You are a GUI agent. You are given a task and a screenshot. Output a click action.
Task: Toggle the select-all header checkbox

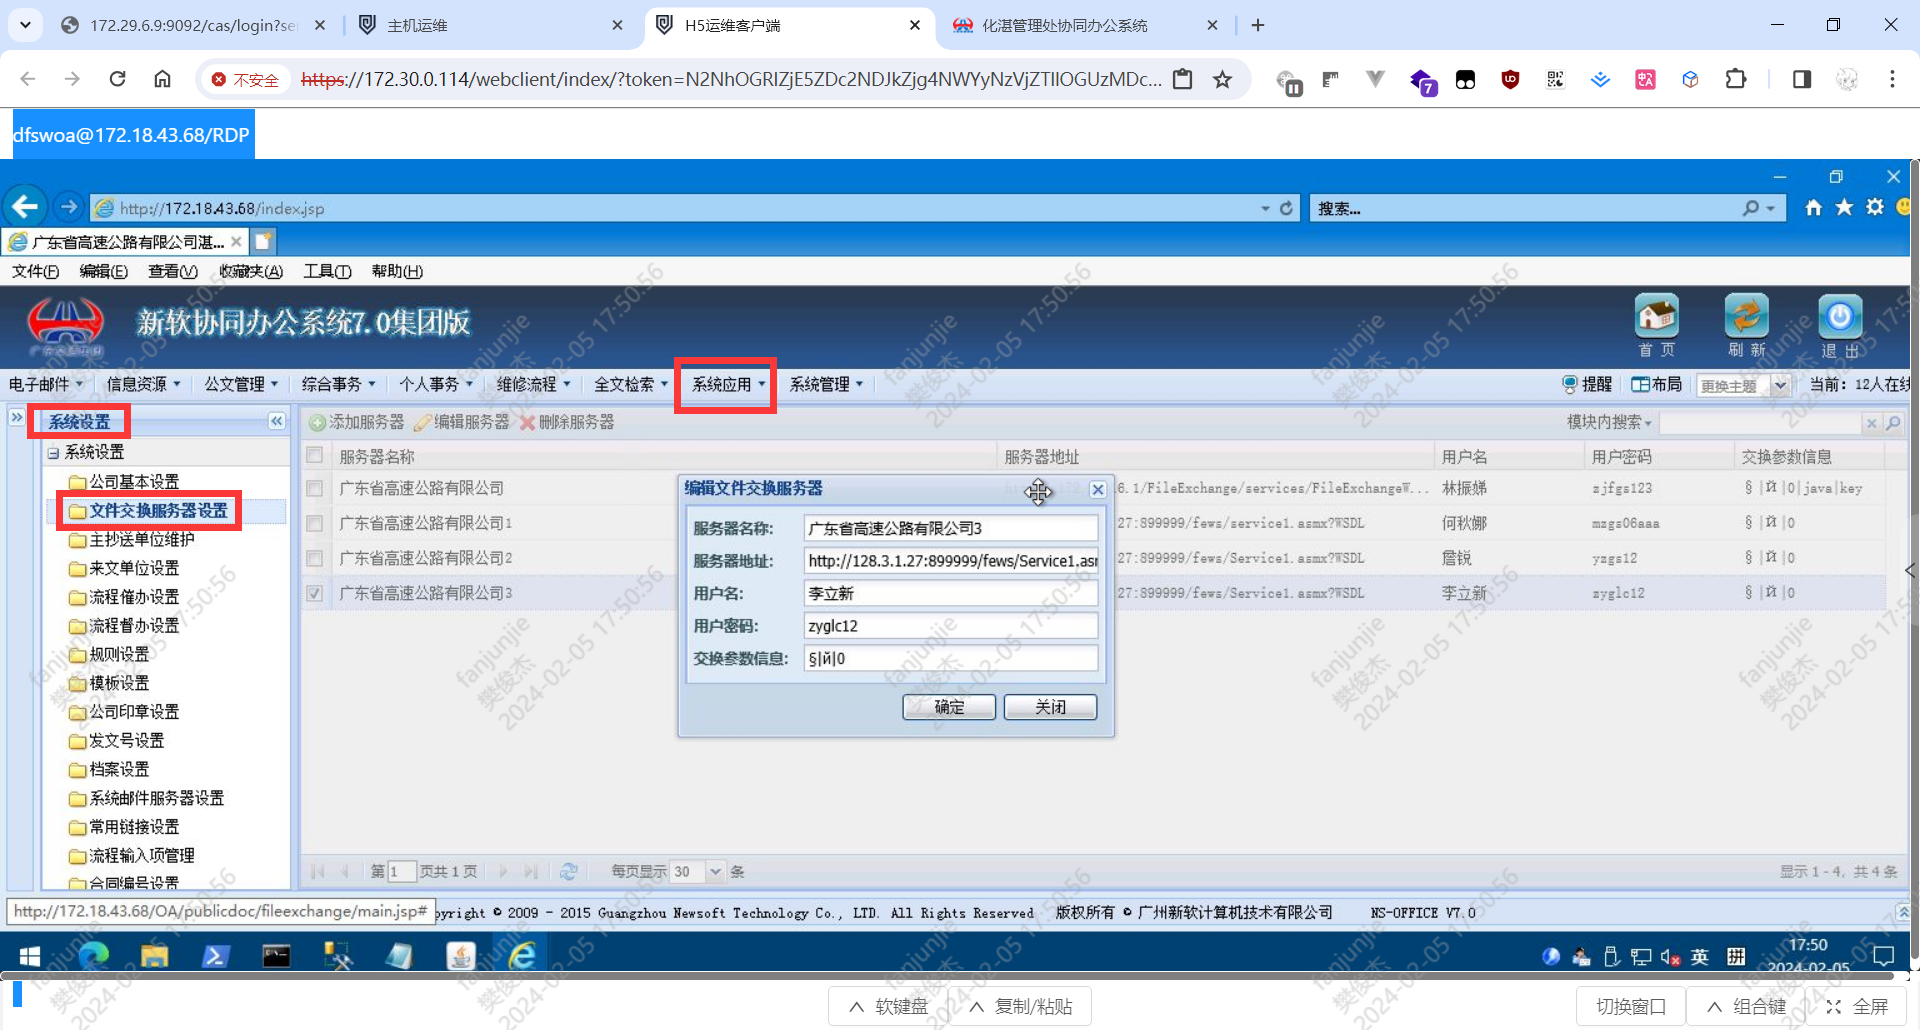point(315,455)
